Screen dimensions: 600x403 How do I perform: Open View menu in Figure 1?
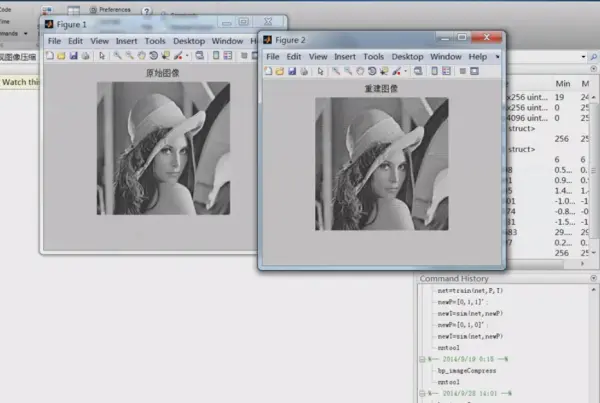pos(99,41)
